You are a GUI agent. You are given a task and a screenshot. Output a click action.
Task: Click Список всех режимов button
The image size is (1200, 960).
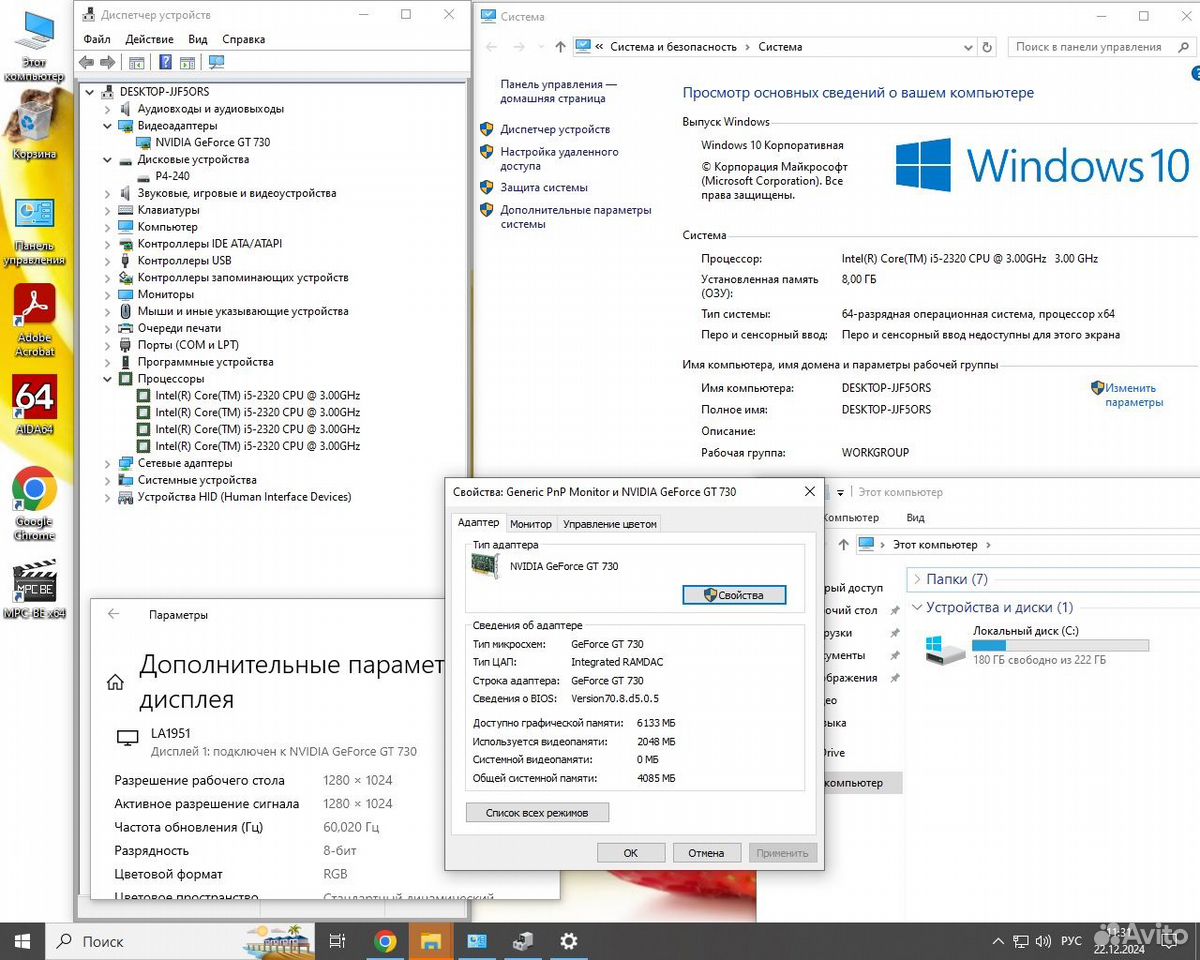[537, 813]
